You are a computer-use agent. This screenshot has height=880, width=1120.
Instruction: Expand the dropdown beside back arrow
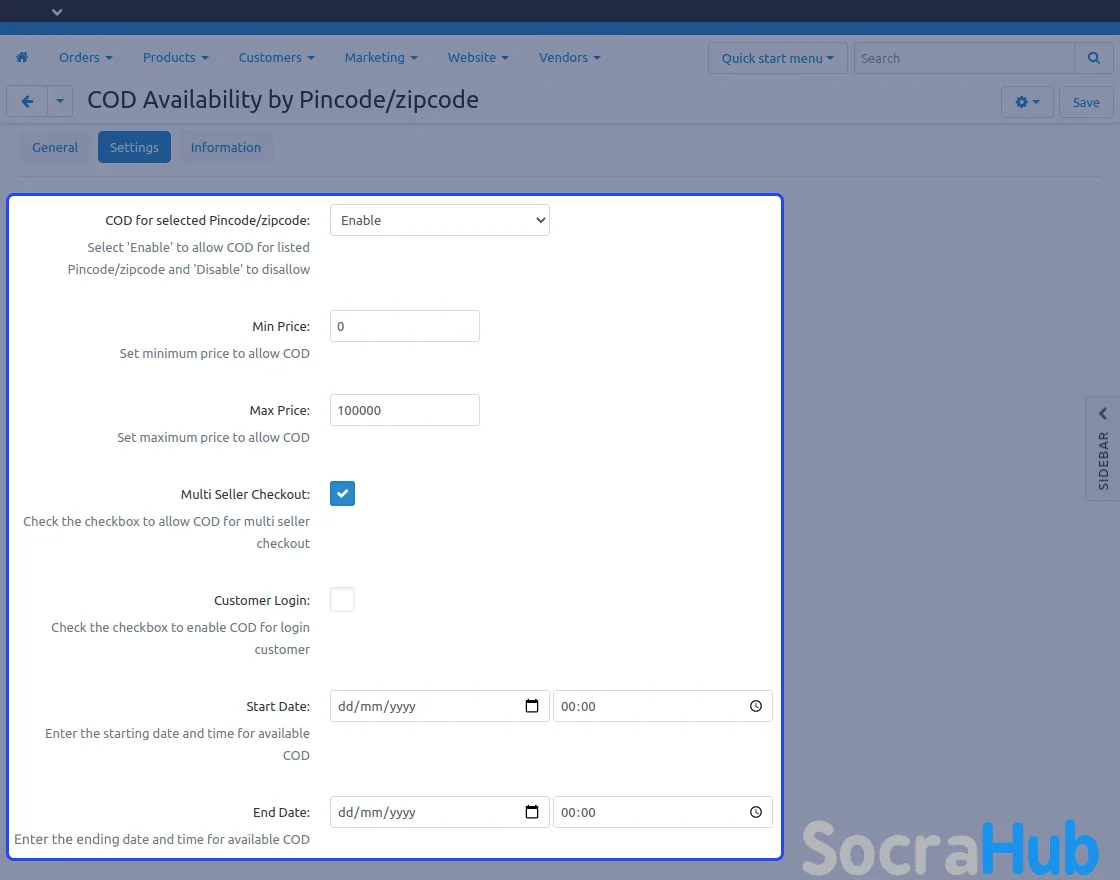[60, 102]
